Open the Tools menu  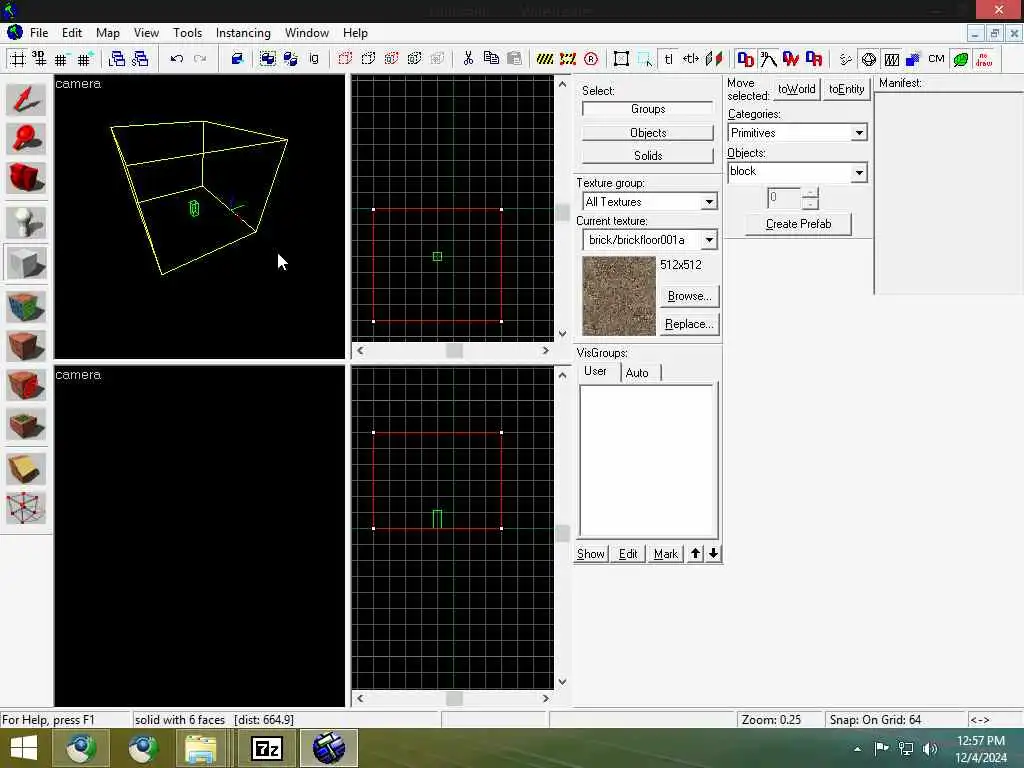click(187, 33)
